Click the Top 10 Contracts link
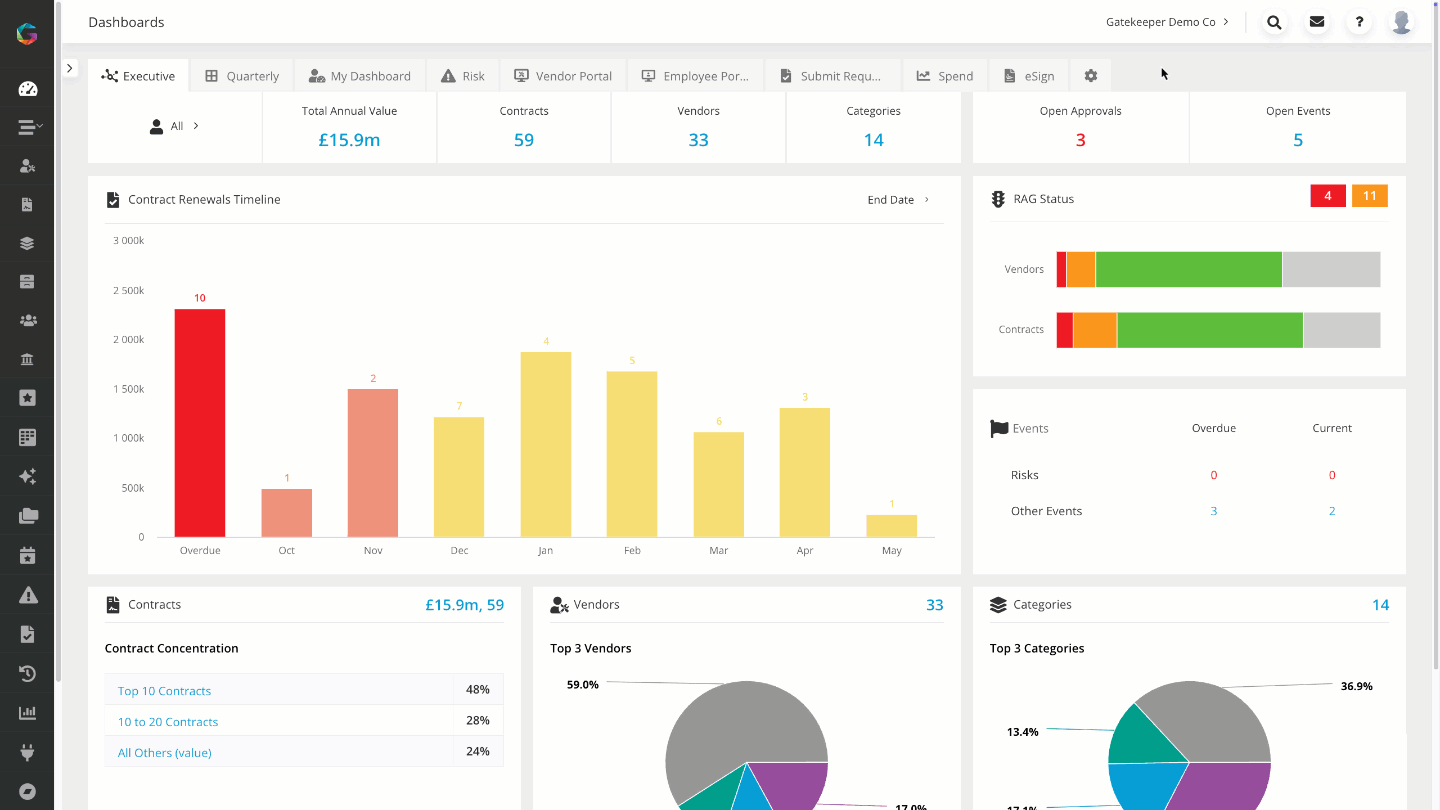Viewport: 1440px width, 810px height. coord(163,691)
